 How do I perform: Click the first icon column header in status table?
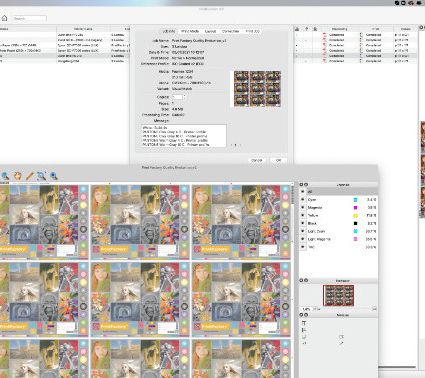pyautogui.click(x=297, y=29)
